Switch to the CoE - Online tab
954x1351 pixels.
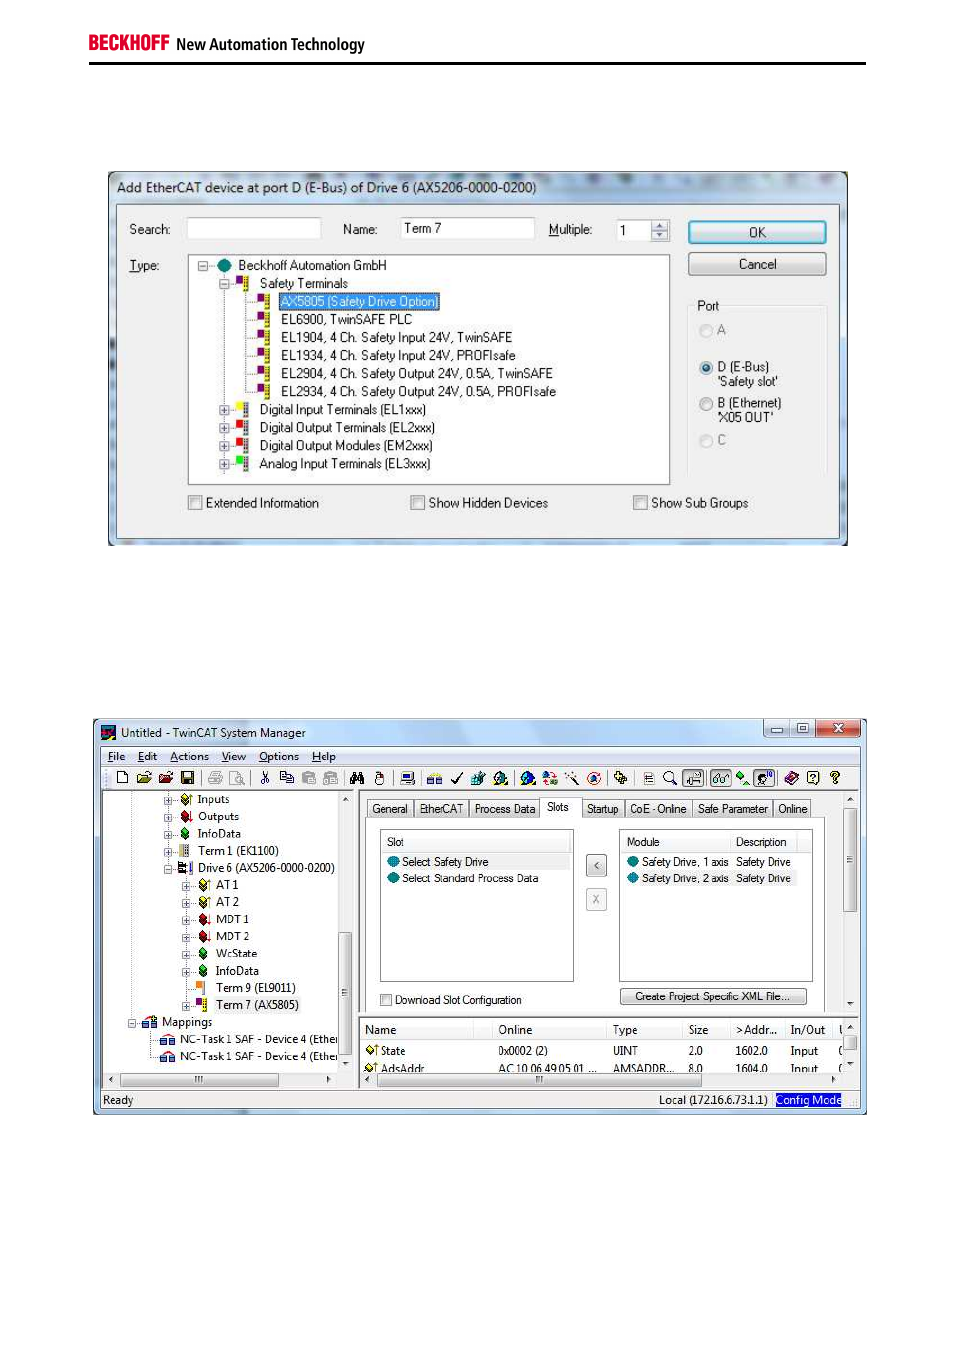pos(658,809)
